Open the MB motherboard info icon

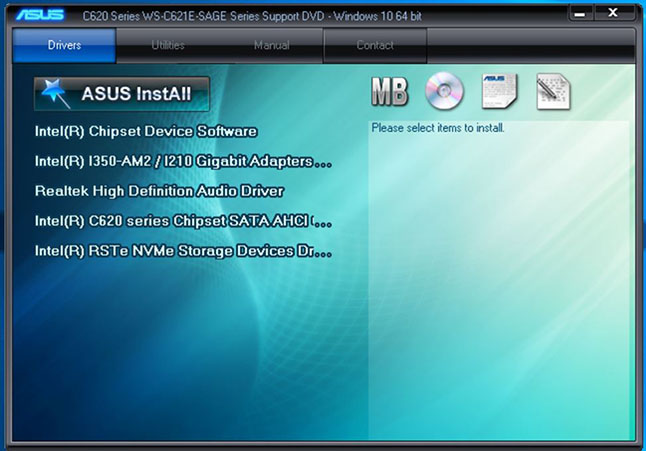click(x=390, y=91)
